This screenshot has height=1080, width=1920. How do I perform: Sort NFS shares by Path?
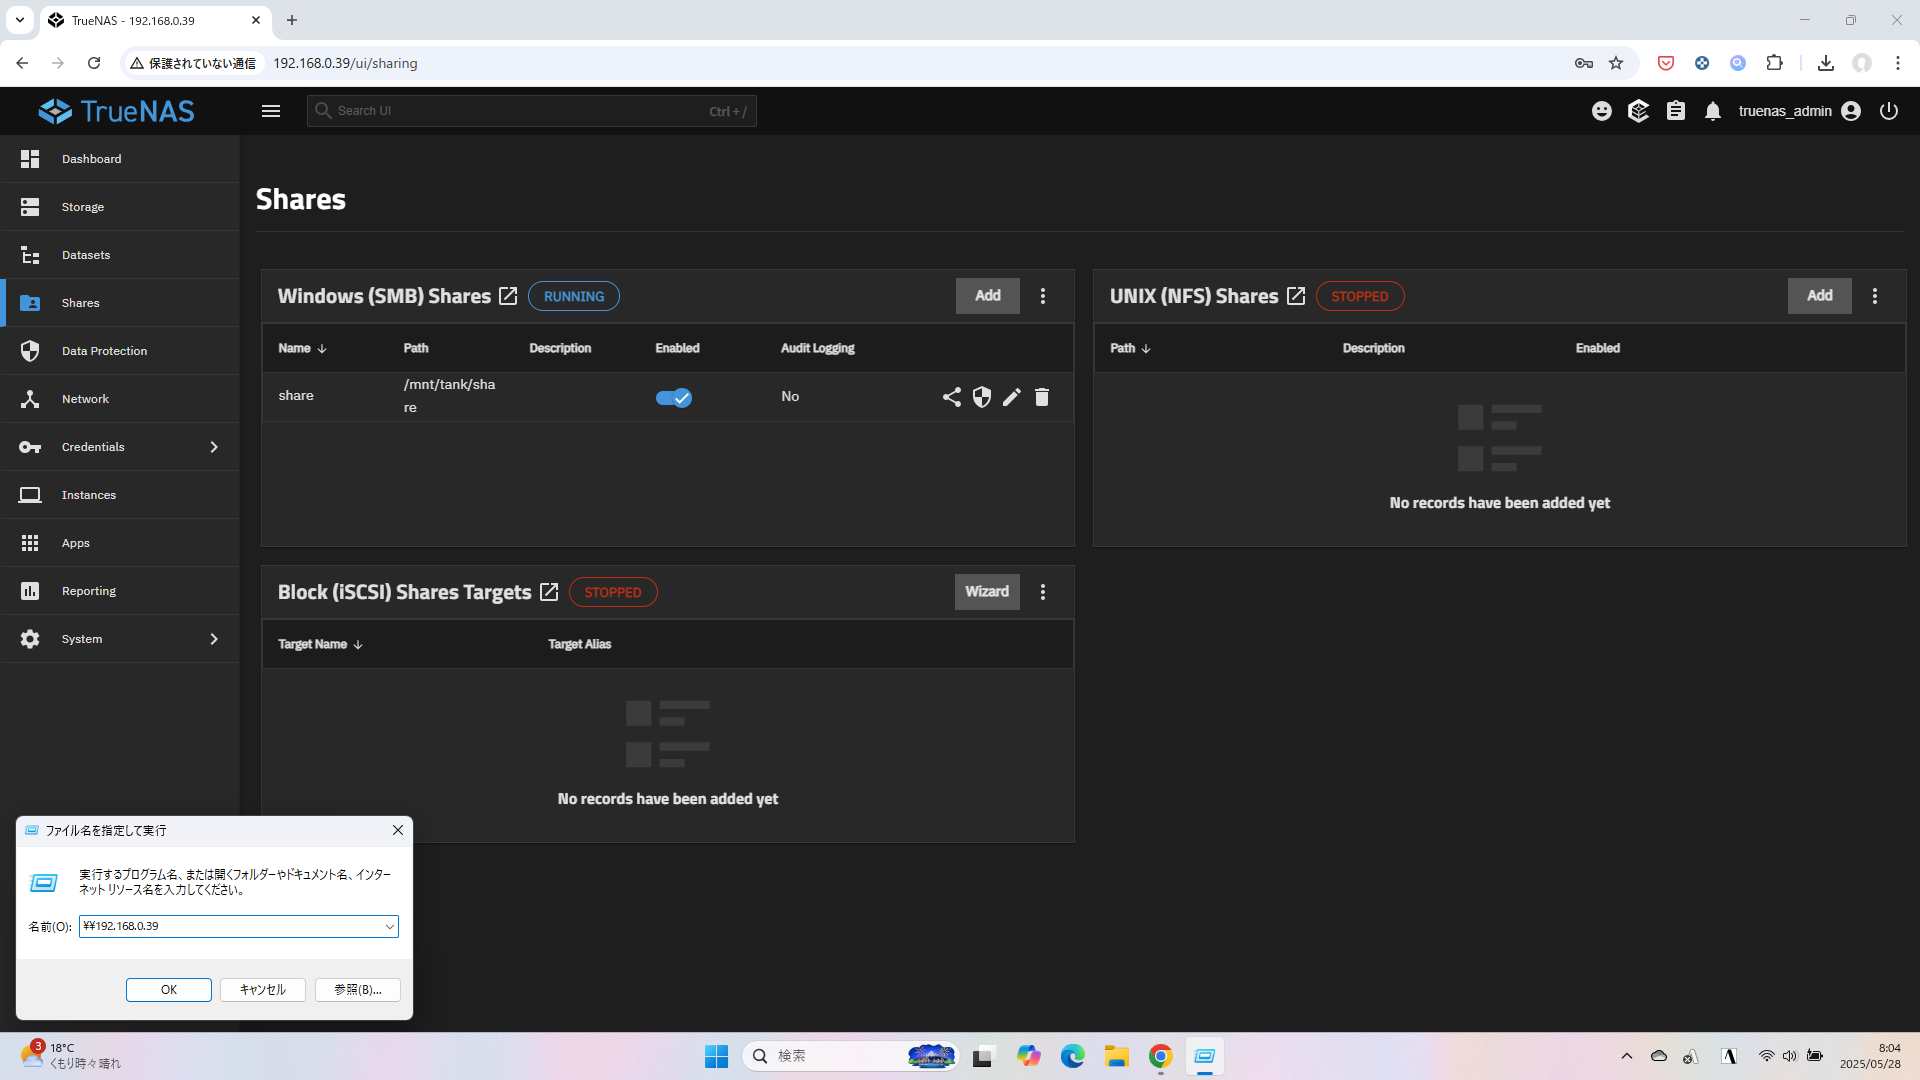pos(1131,348)
